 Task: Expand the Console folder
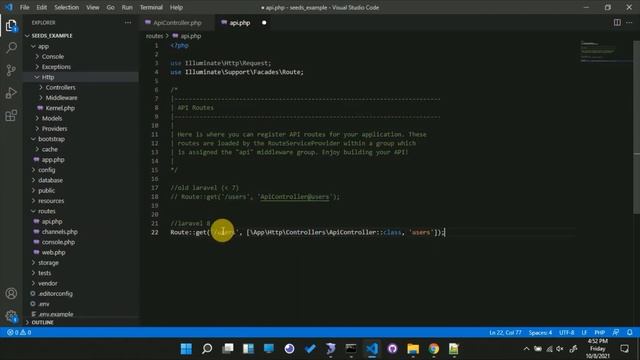tap(53, 57)
